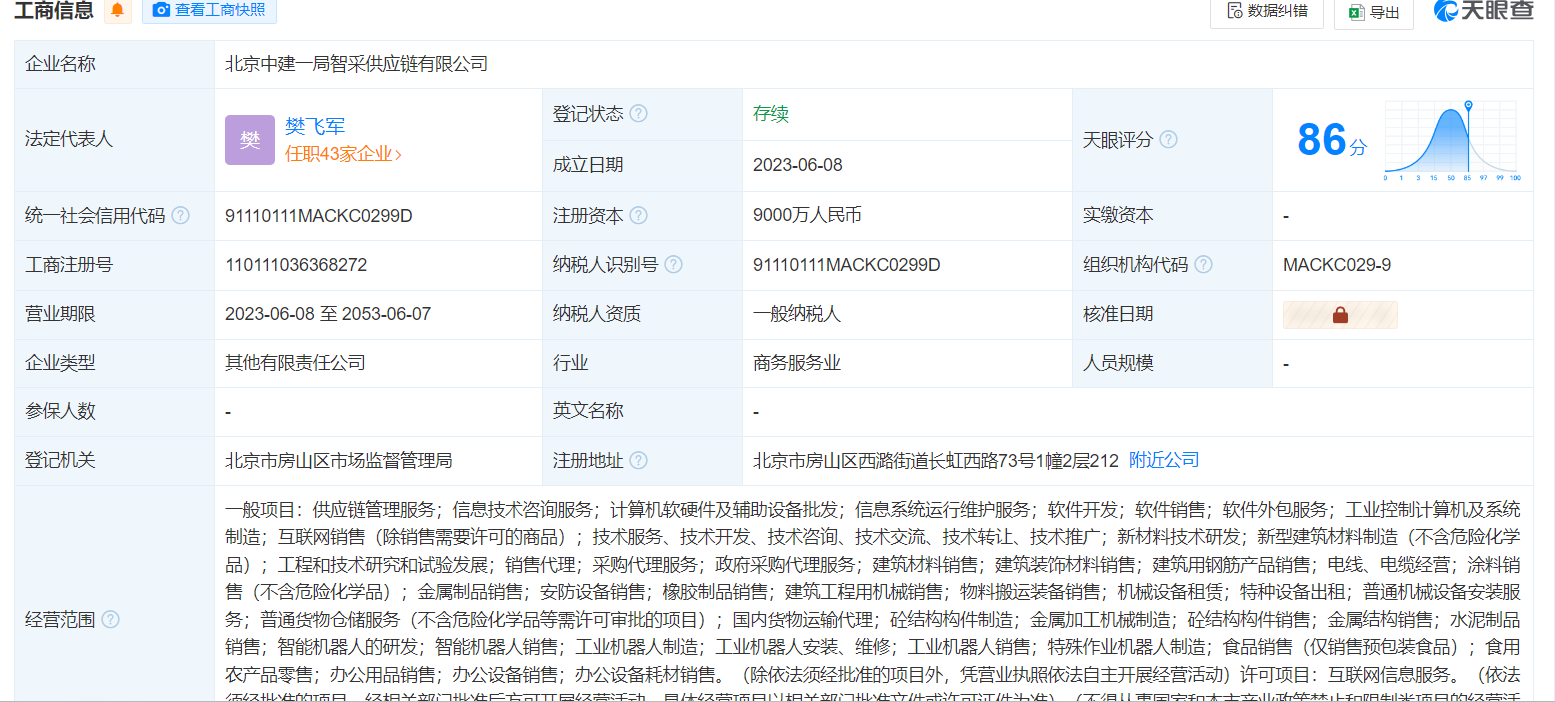The height and width of the screenshot is (702, 1555).
Task: Click the 工商注册号 label cell
Action: pyautogui.click(x=114, y=265)
